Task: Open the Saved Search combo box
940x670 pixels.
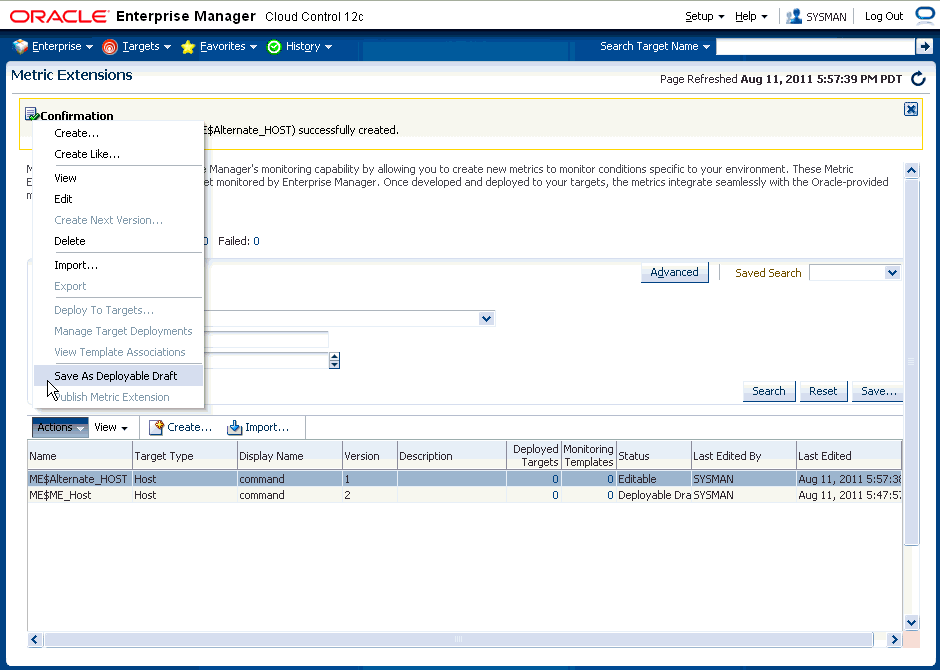Action: coord(855,273)
